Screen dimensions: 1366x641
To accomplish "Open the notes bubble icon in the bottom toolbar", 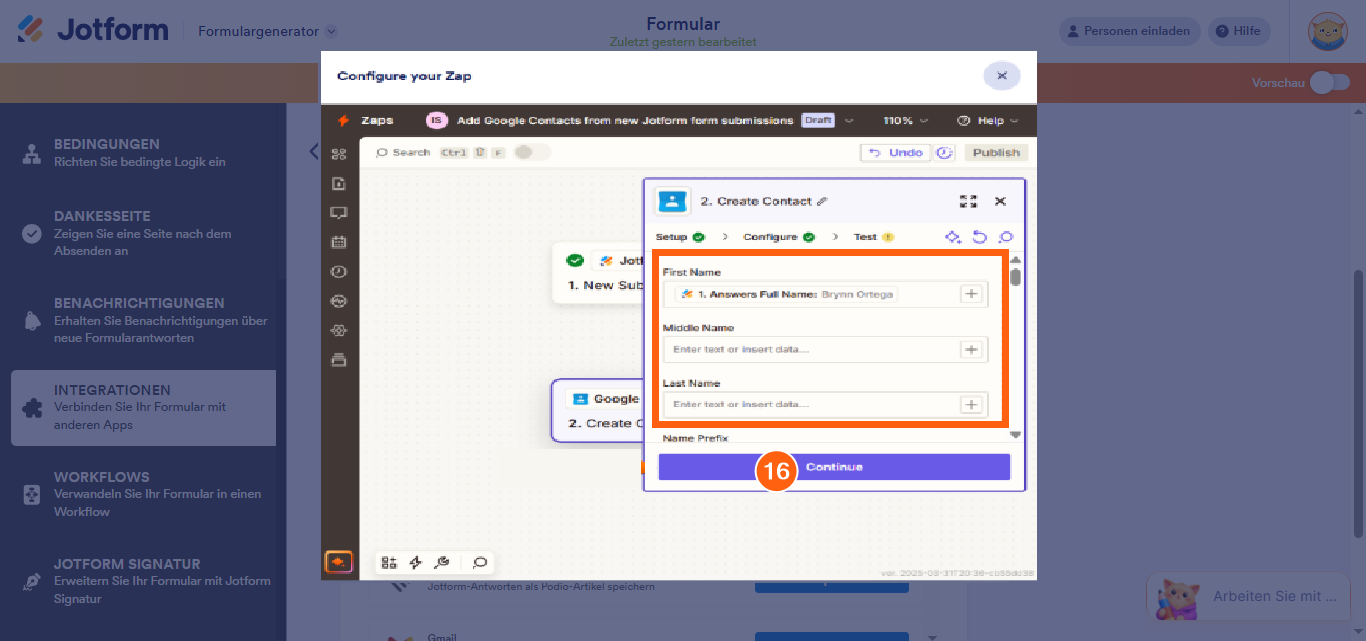I will [x=479, y=562].
